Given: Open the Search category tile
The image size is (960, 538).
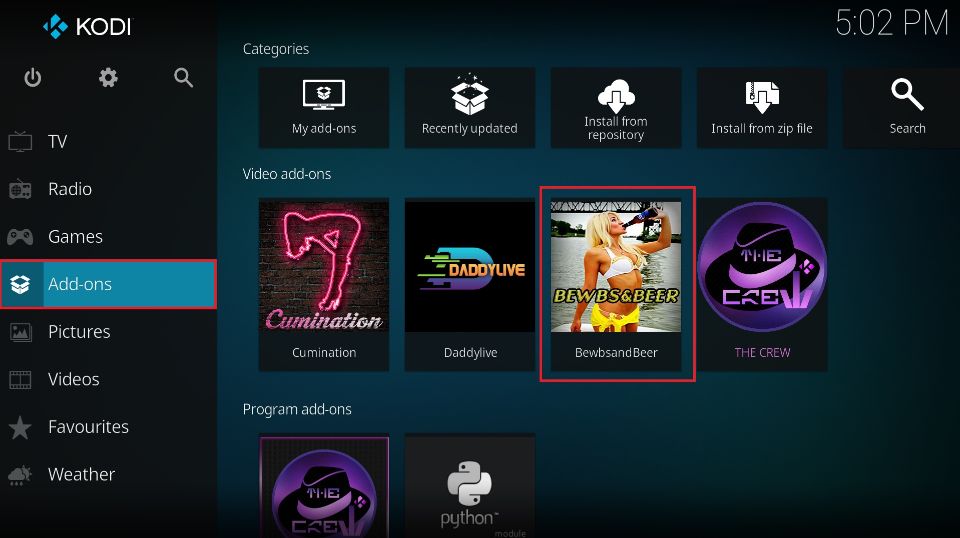Looking at the screenshot, I should (901, 108).
